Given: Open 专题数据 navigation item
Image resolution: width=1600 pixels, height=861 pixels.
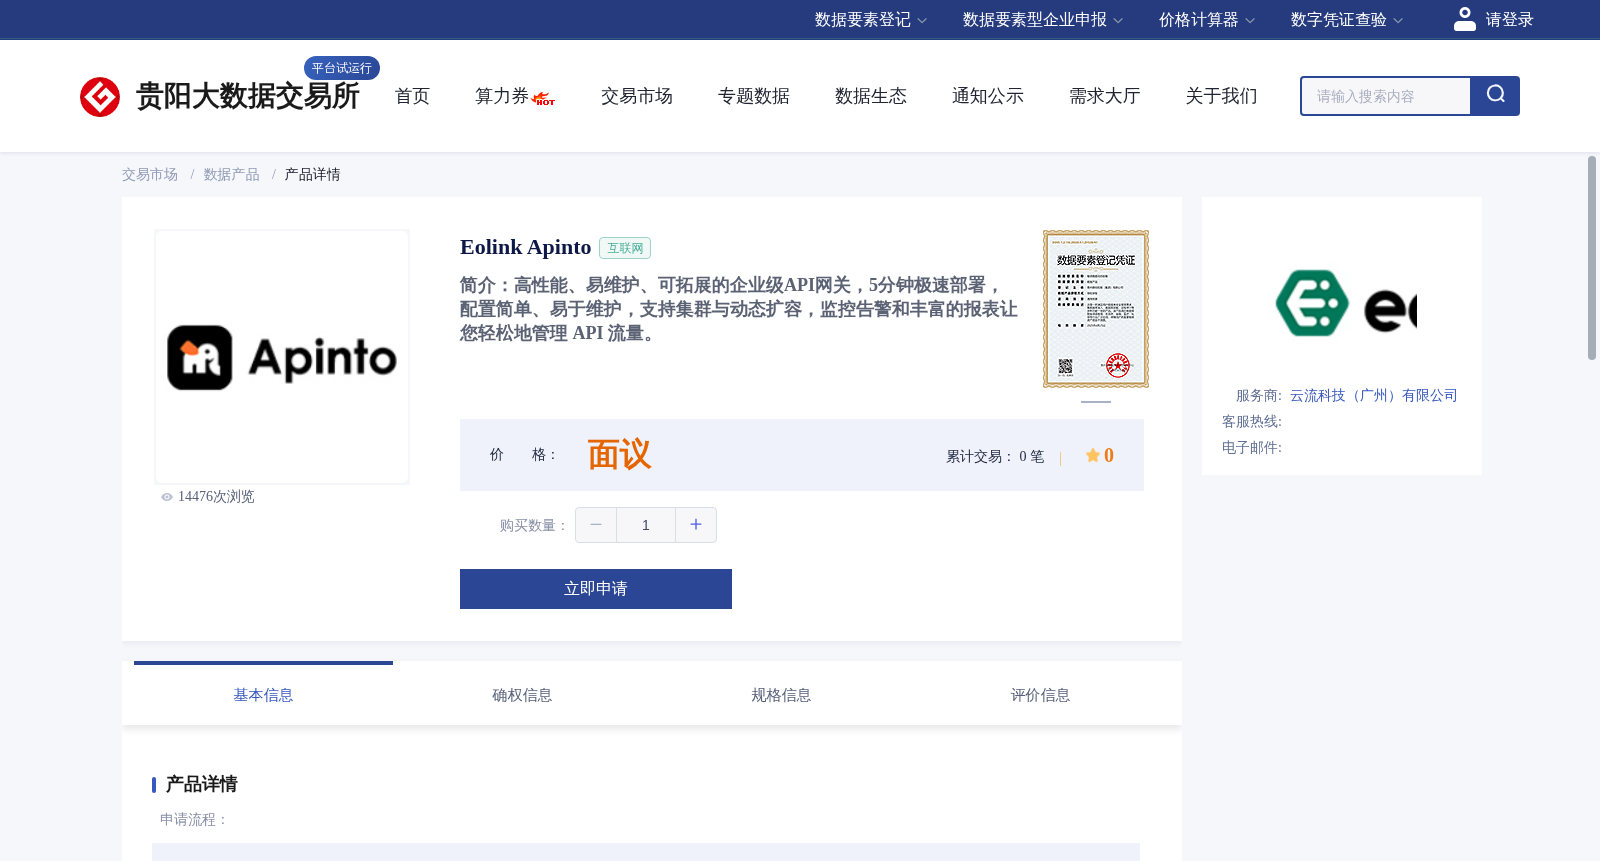Looking at the screenshot, I should (x=754, y=96).
